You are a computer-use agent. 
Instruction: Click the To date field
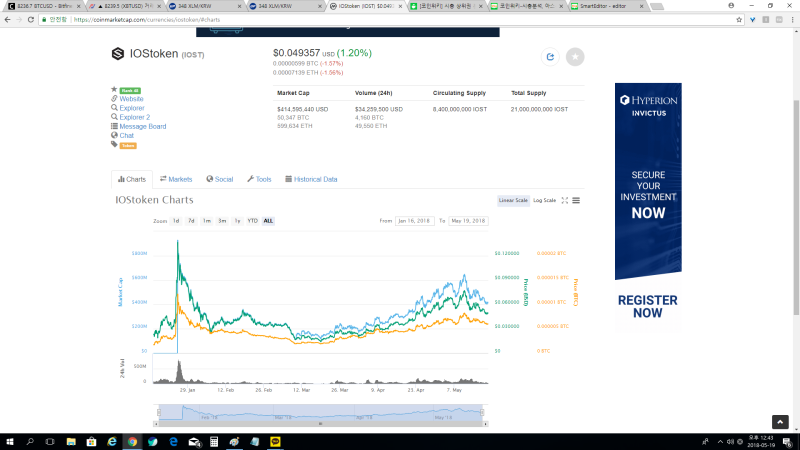(468, 221)
